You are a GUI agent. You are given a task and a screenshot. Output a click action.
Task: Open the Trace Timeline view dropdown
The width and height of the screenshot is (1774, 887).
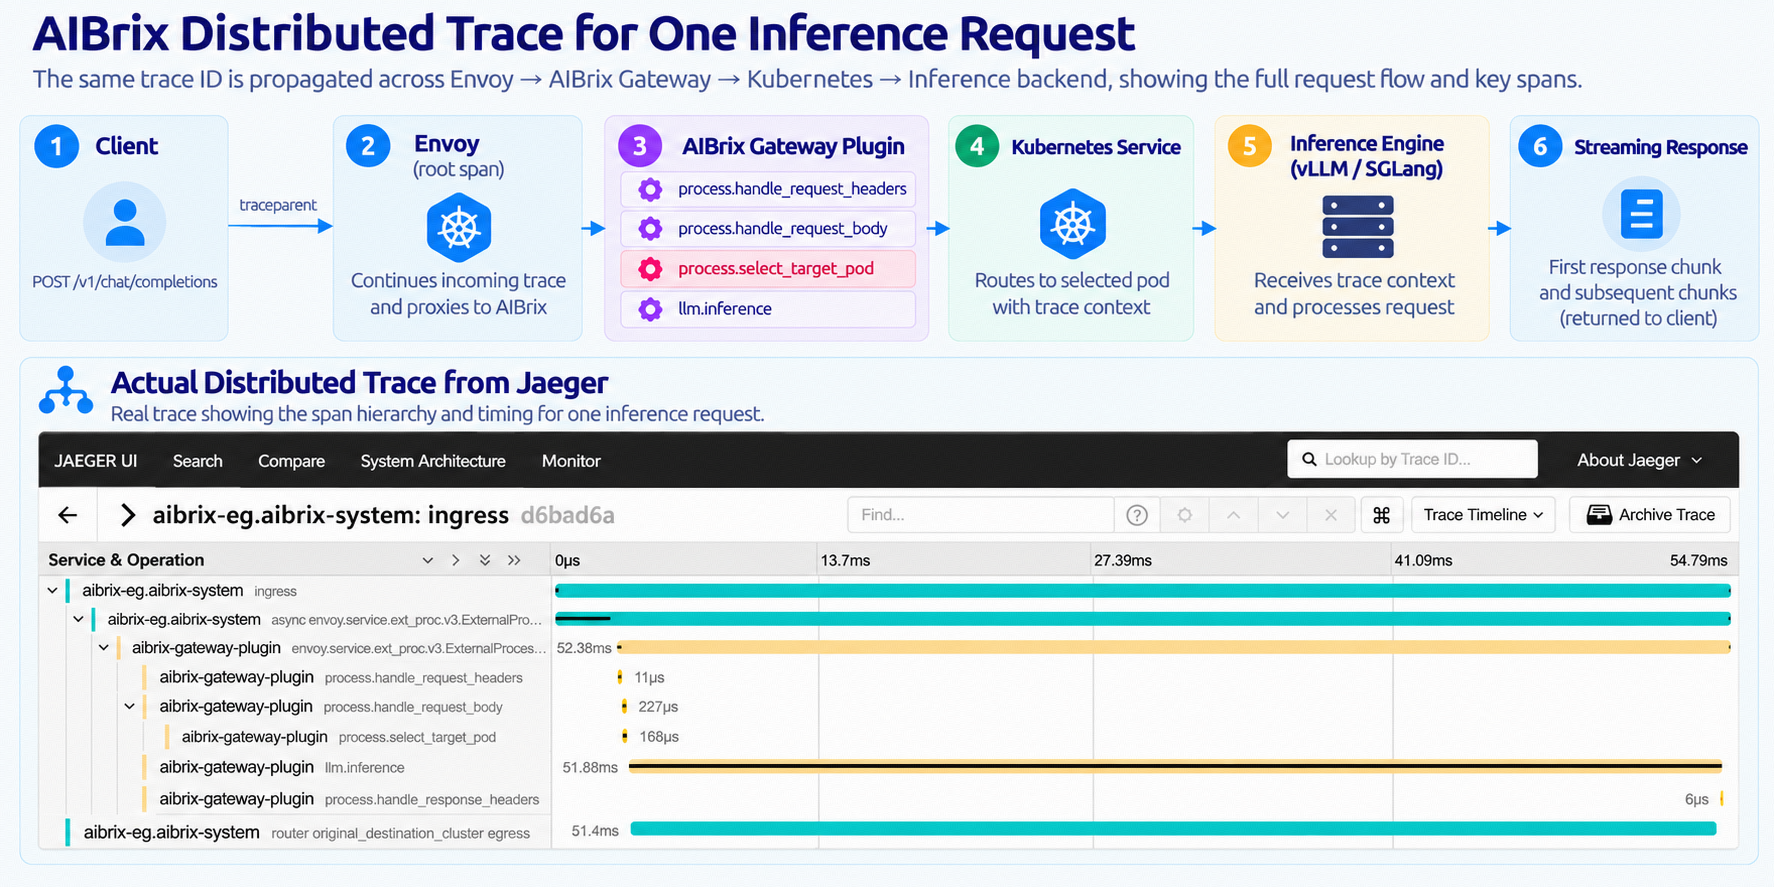click(1483, 515)
